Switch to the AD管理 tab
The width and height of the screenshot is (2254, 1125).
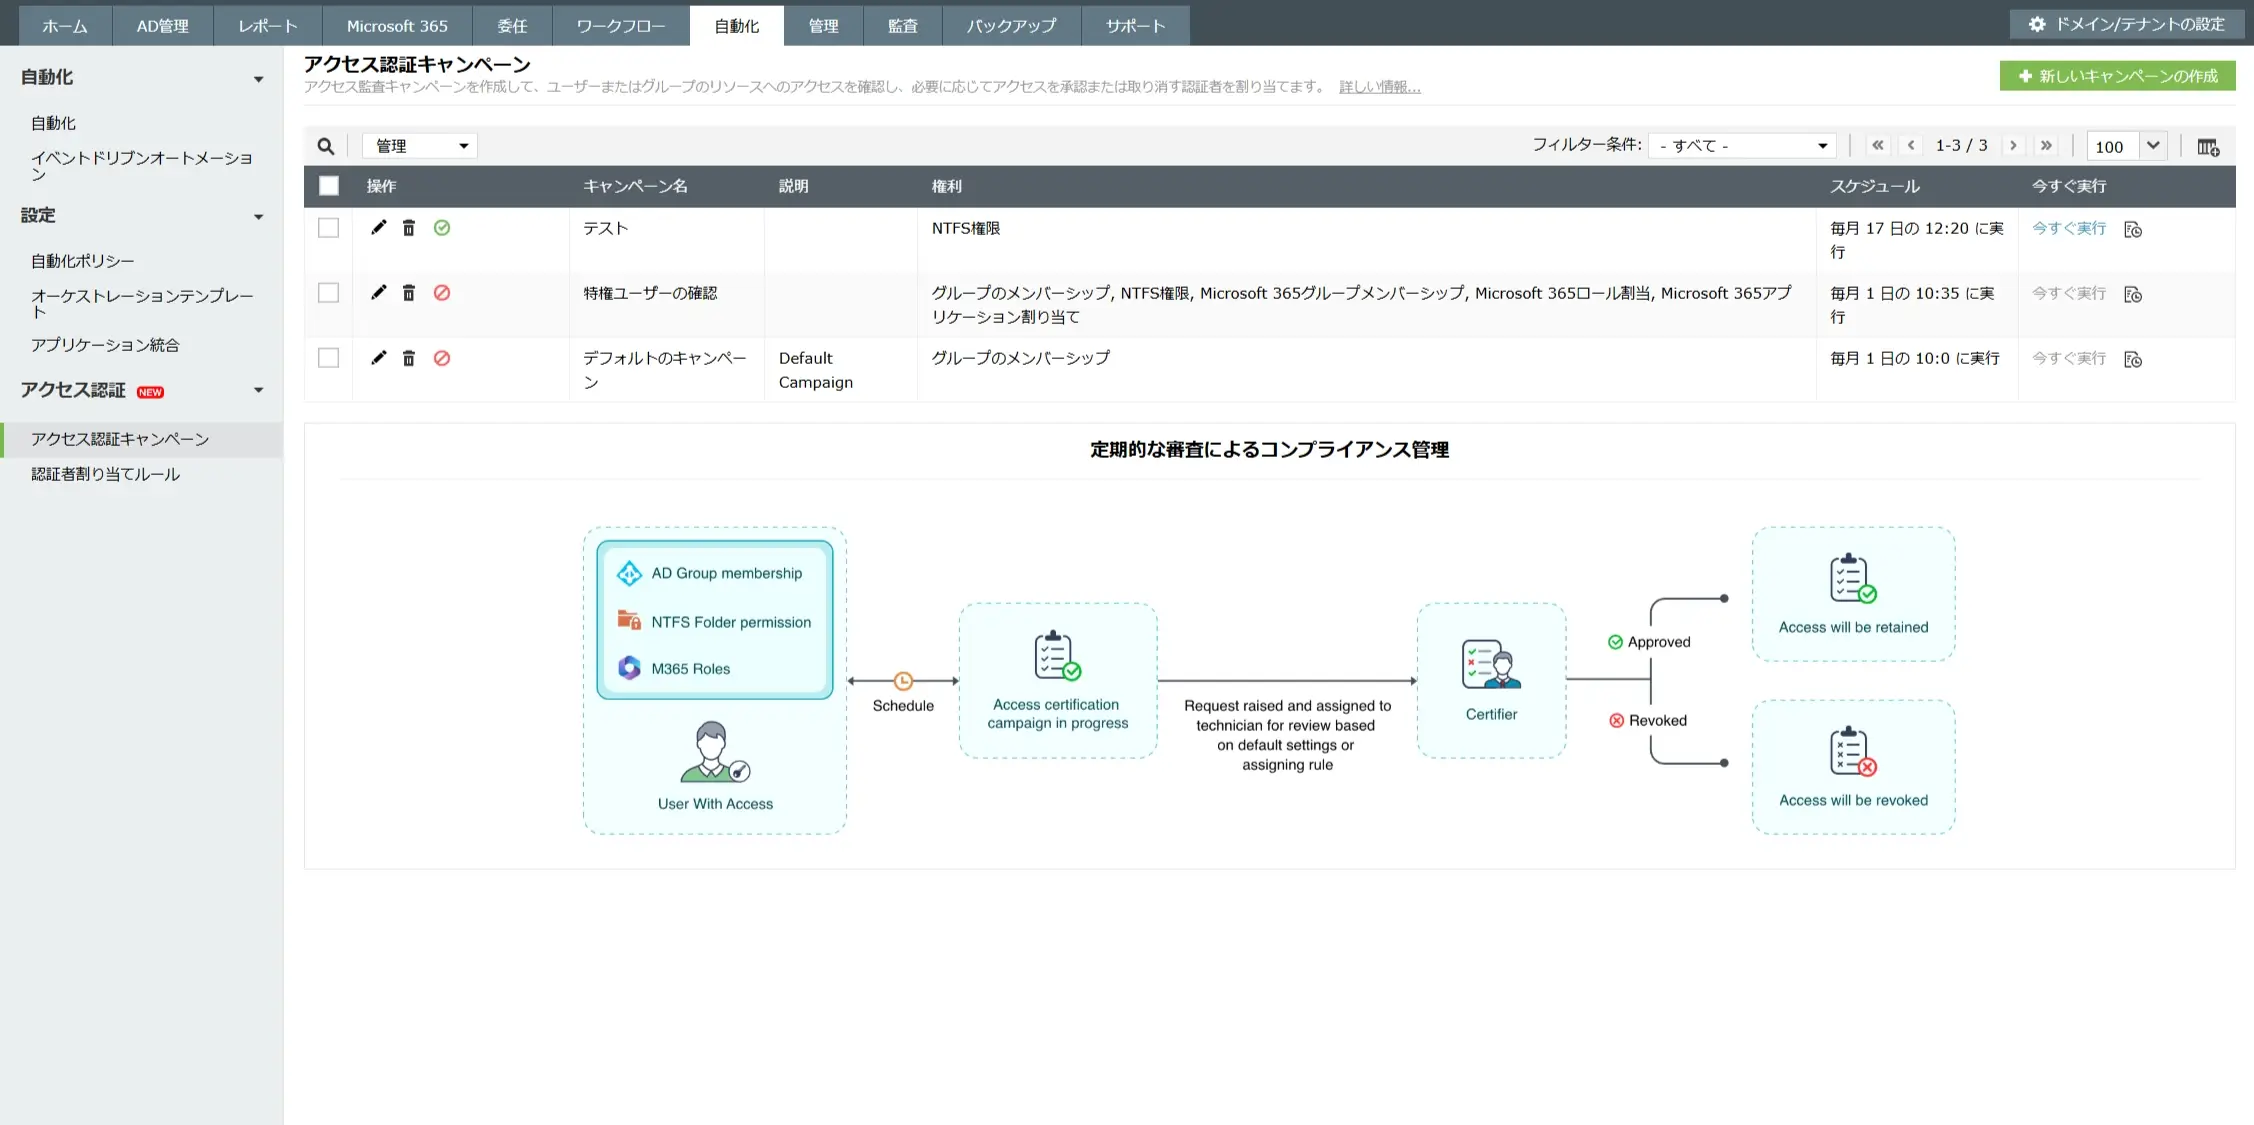(163, 26)
